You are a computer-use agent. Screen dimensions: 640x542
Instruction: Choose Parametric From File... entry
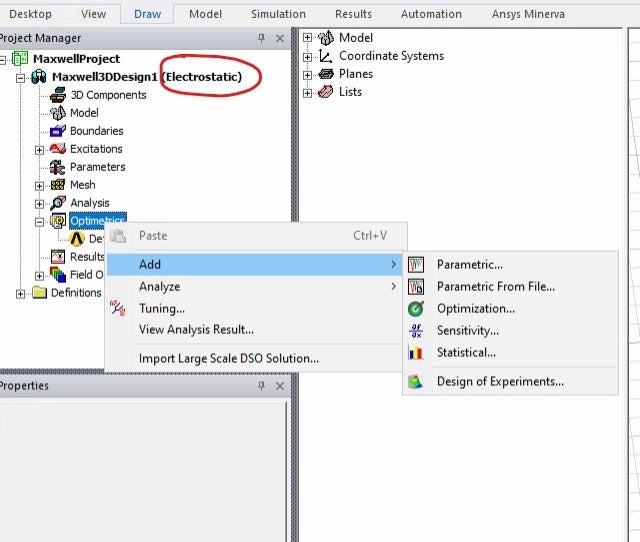pyautogui.click(x=510, y=287)
